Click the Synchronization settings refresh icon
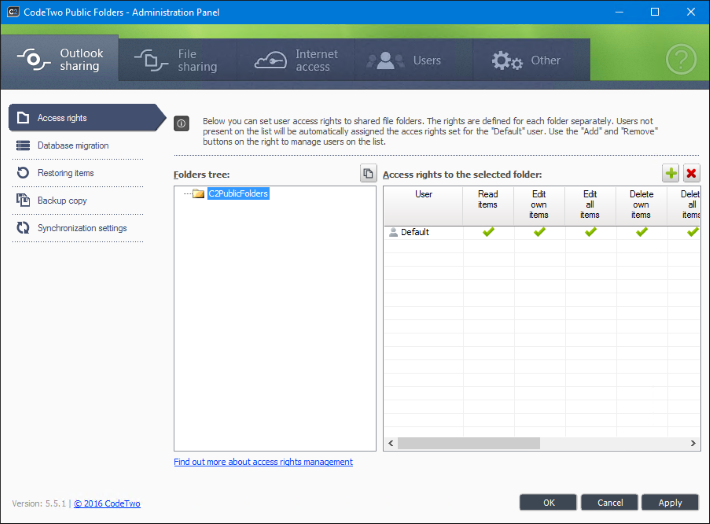710x524 pixels. (x=23, y=227)
